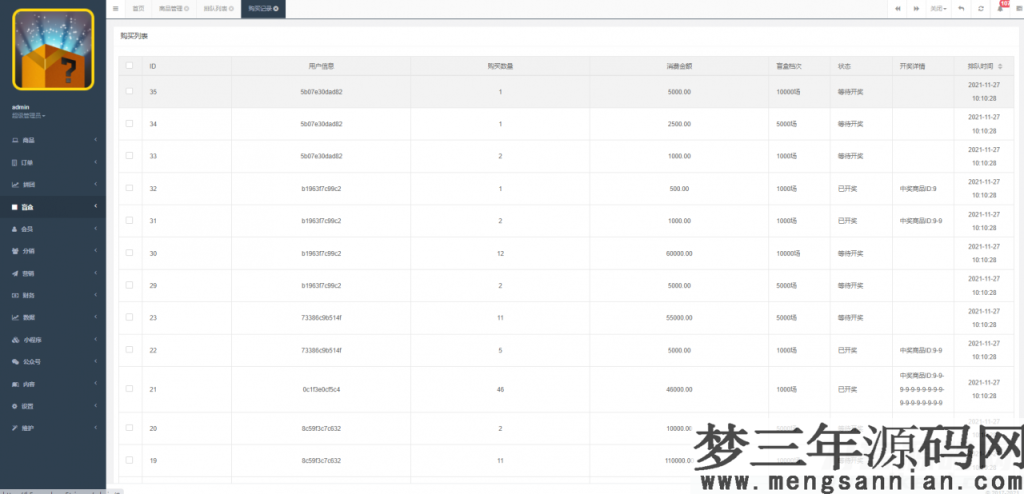This screenshot has width=1024, height=494.
Task: Click the fullscreen icon at the right end of top bar
Action: 1019,8
